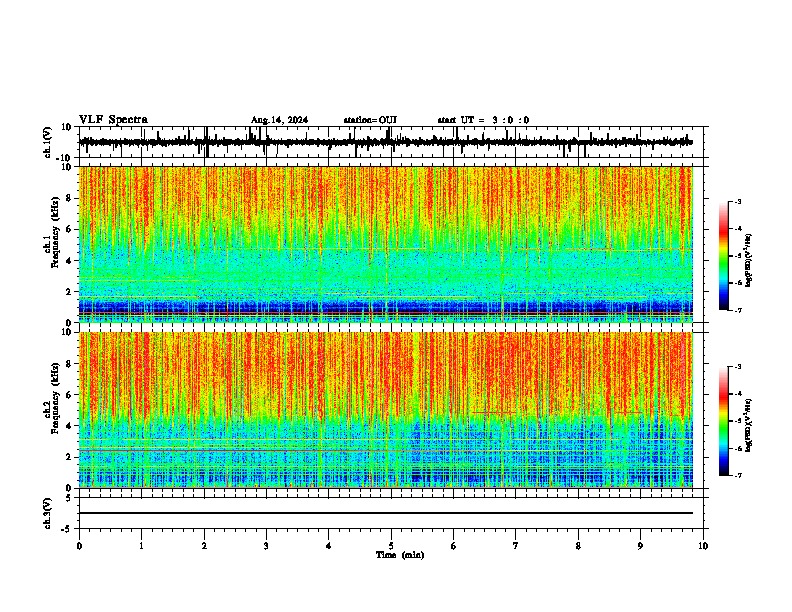Click inside the ch.2 frequency spectrogram
Viewport: 792px width, 612px height.
[x=386, y=410]
